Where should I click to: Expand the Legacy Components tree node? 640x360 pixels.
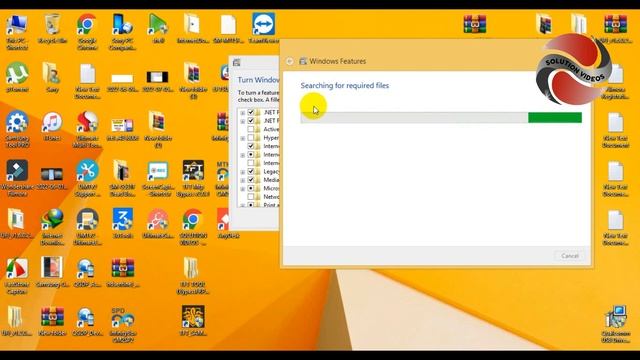242,172
